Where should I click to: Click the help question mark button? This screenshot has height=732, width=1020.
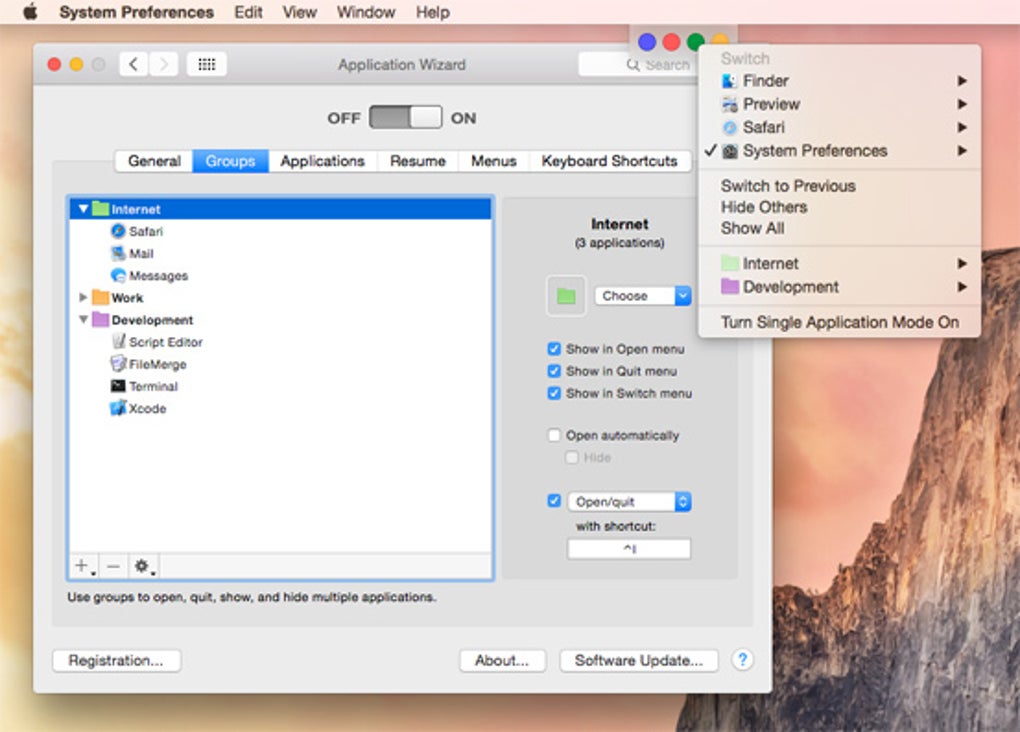pyautogui.click(x=742, y=660)
